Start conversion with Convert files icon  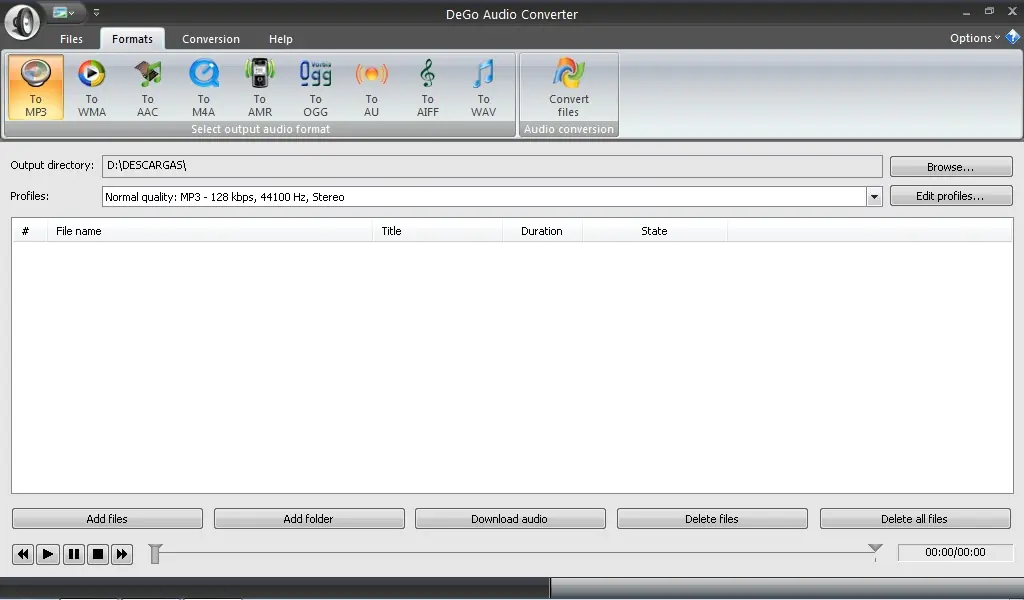tap(569, 87)
